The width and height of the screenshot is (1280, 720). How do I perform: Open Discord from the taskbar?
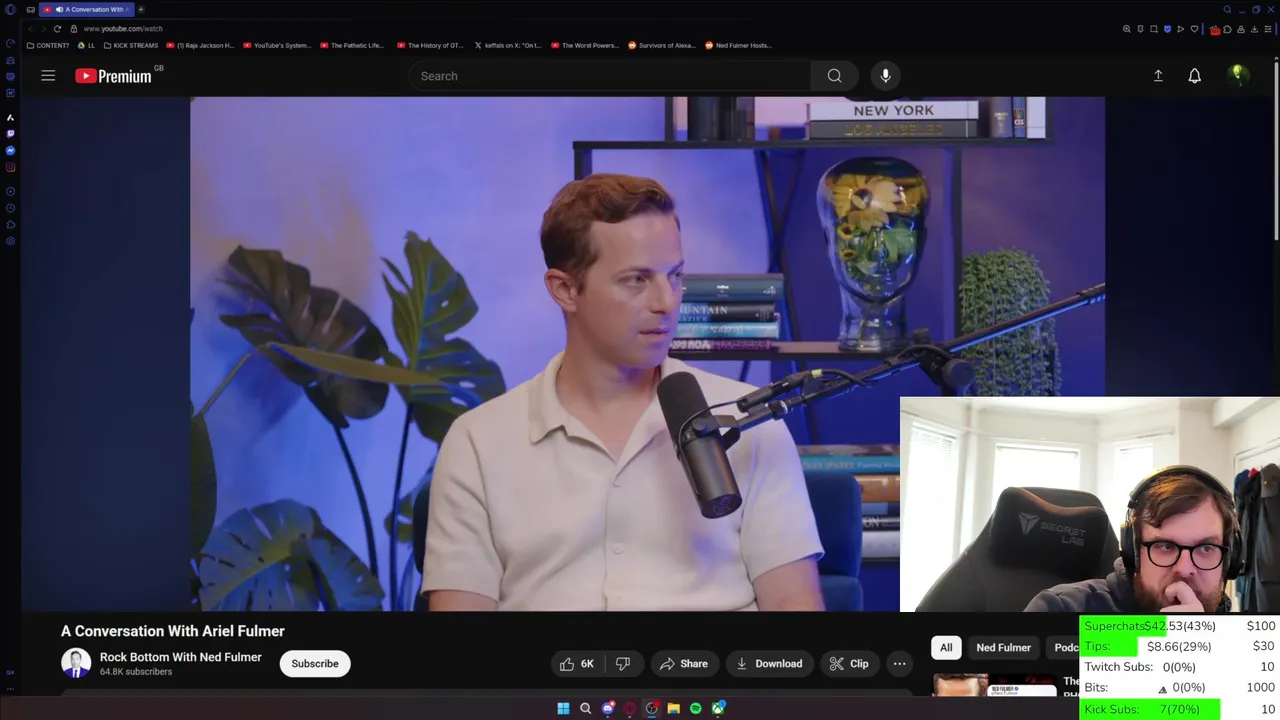point(608,708)
